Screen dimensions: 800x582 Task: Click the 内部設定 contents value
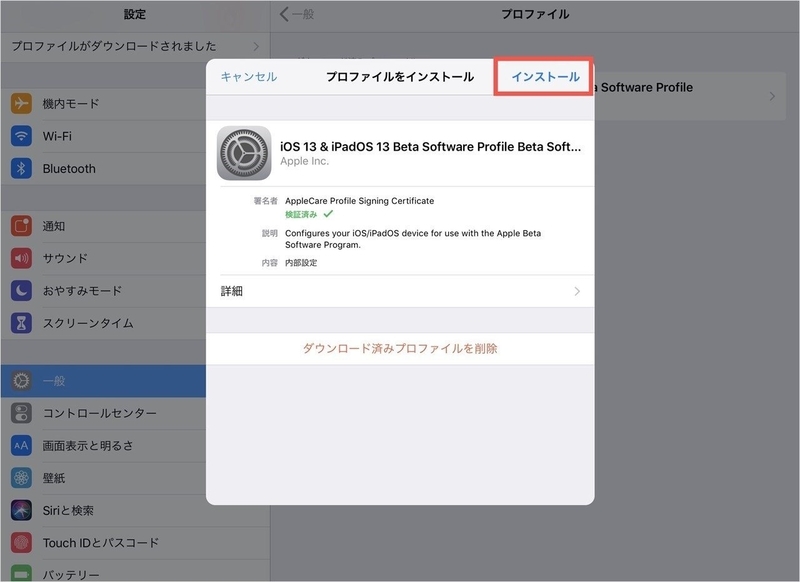click(301, 263)
